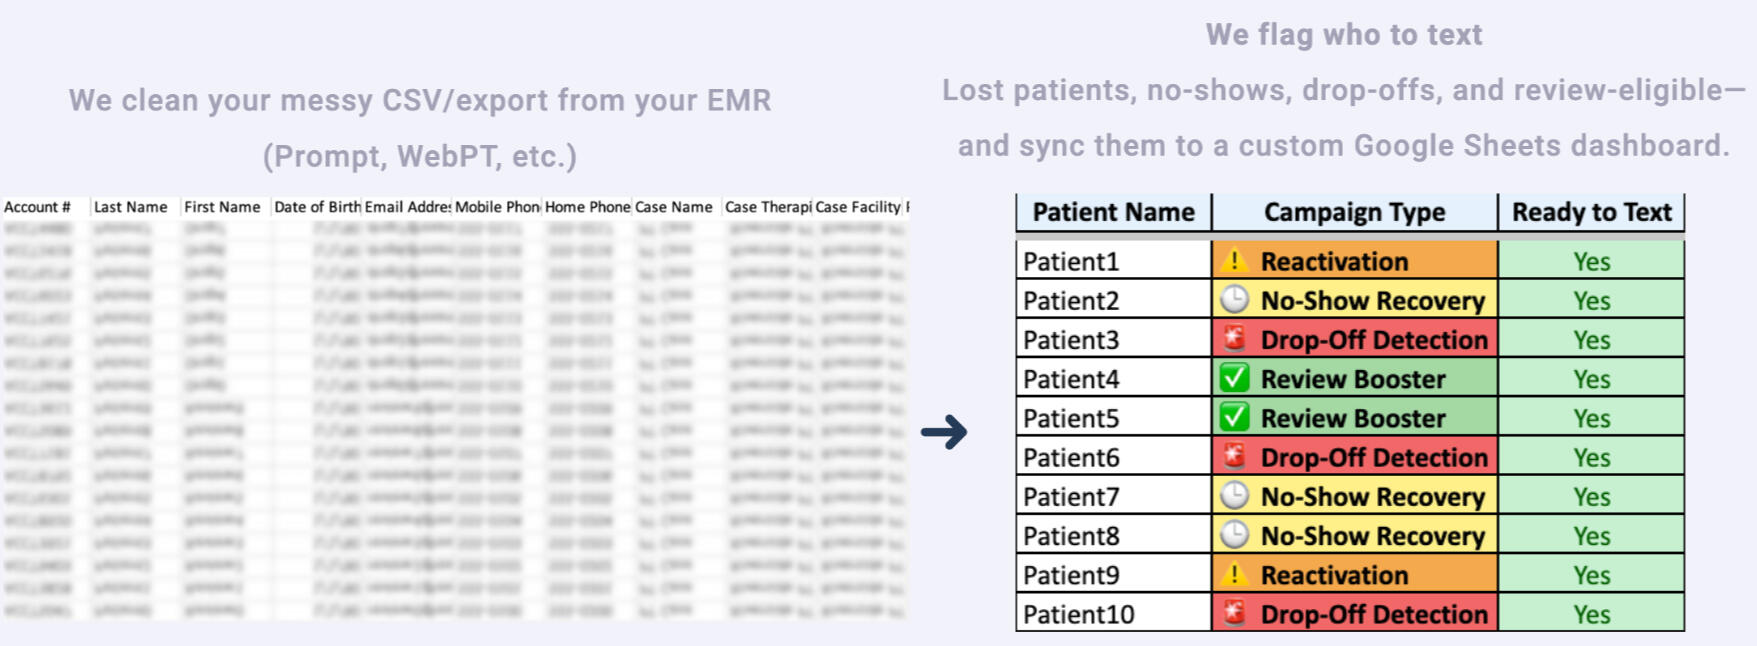This screenshot has width=1757, height=646.
Task: Click the right arrow between the tables
Action: [944, 432]
